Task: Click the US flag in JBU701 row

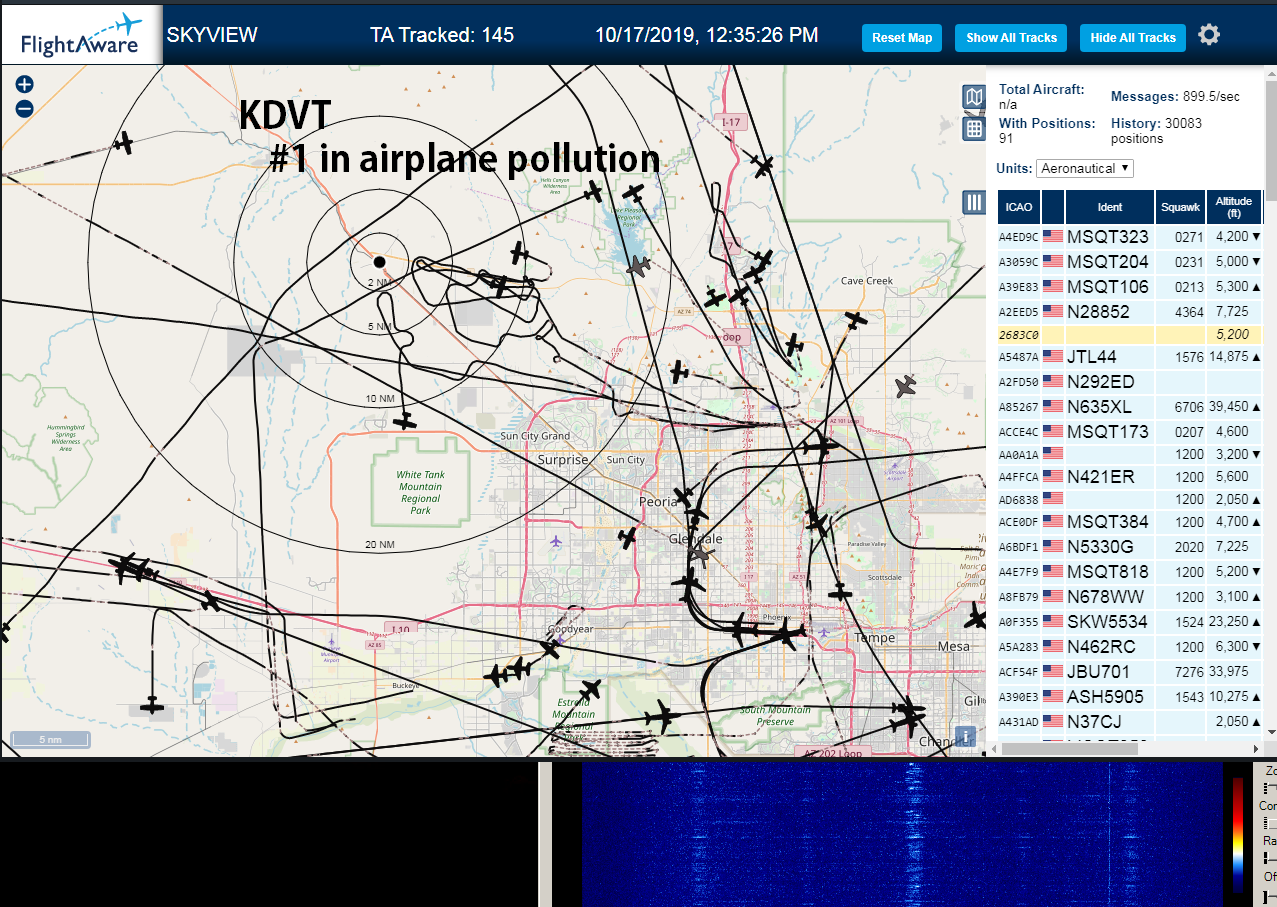Action: pos(1053,671)
